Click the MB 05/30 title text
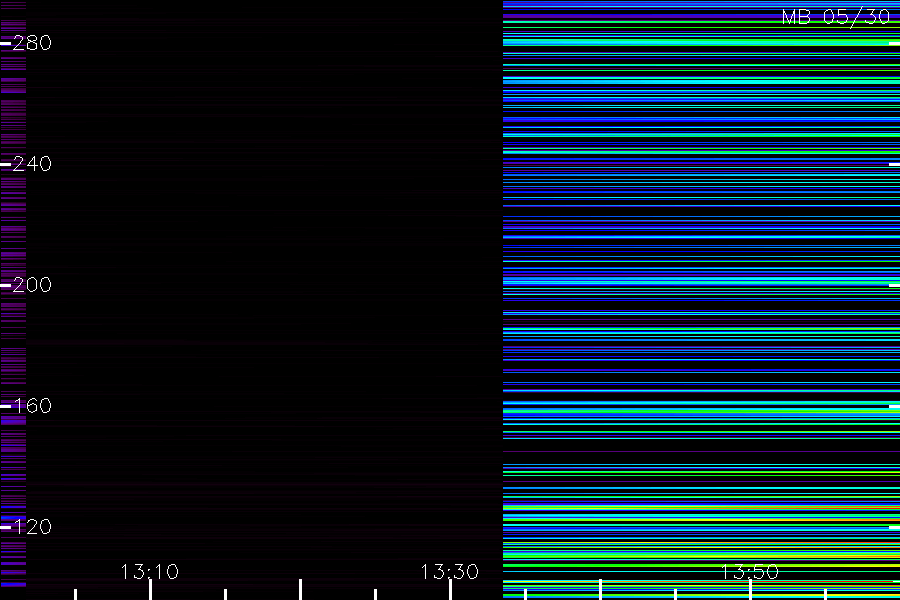900x600 pixels. pyautogui.click(x=836, y=17)
